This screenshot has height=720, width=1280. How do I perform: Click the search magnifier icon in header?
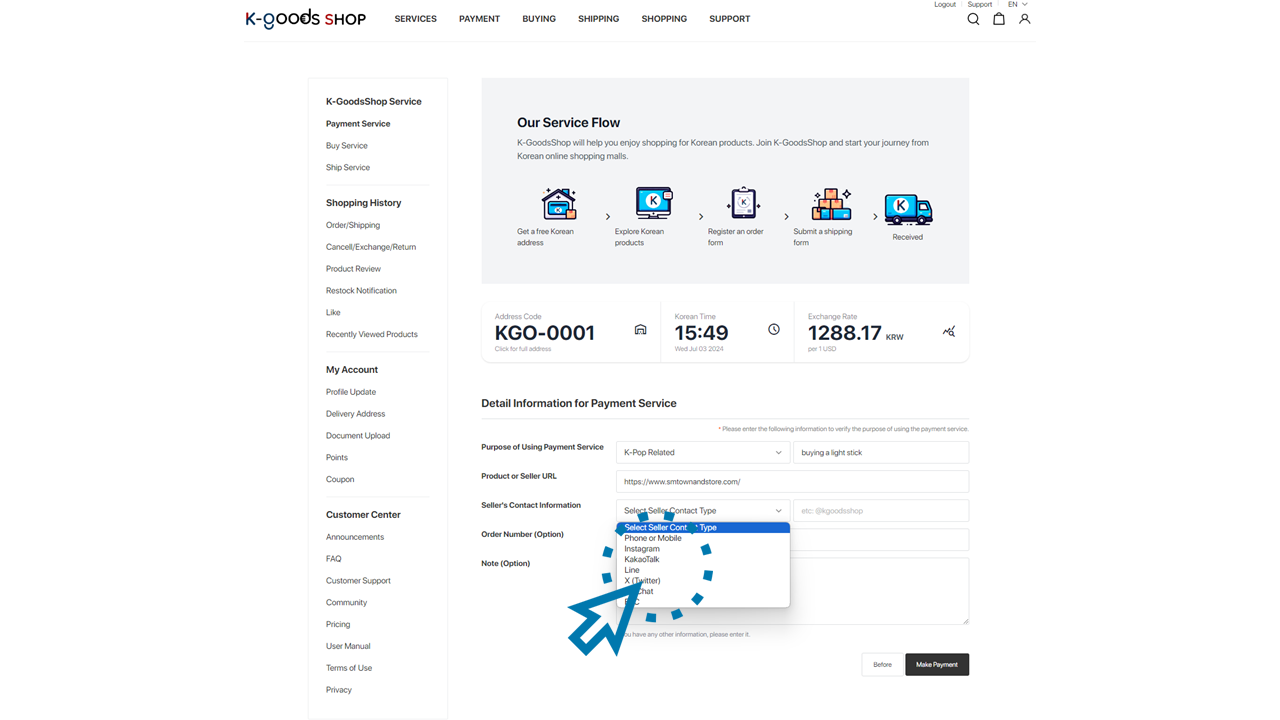[973, 19]
